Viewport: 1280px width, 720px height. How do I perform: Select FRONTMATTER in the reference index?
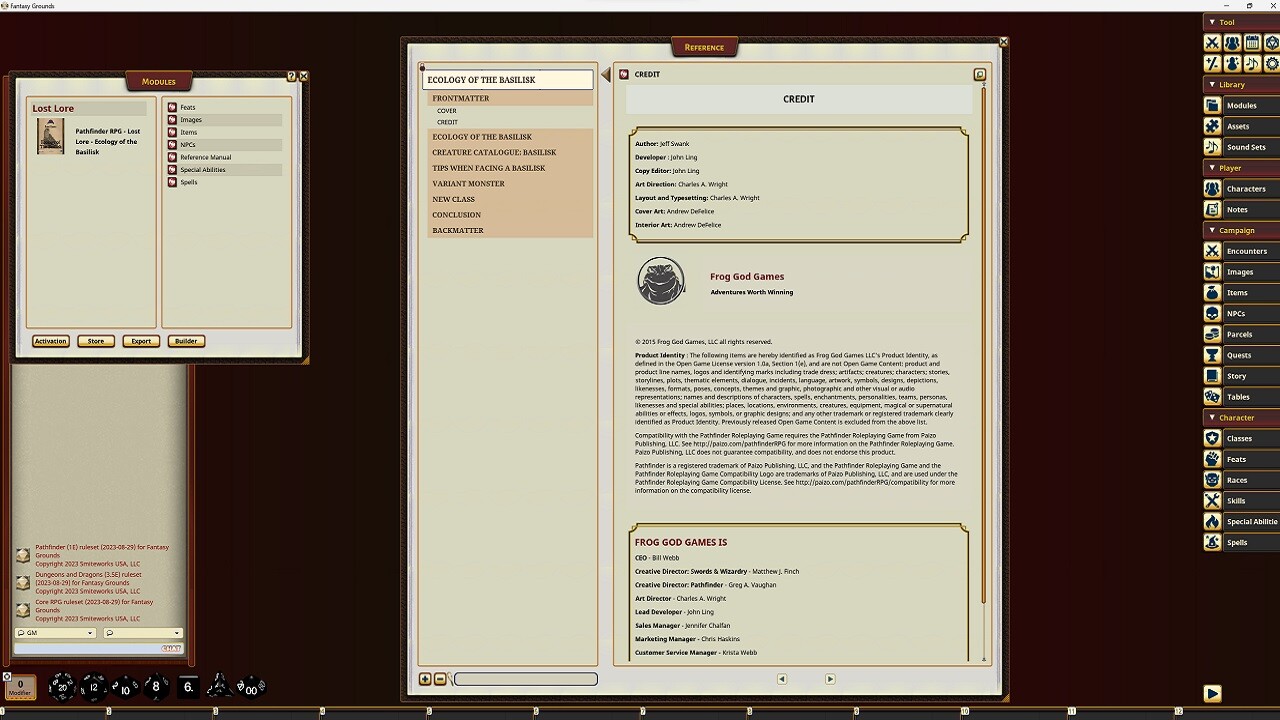pos(459,97)
